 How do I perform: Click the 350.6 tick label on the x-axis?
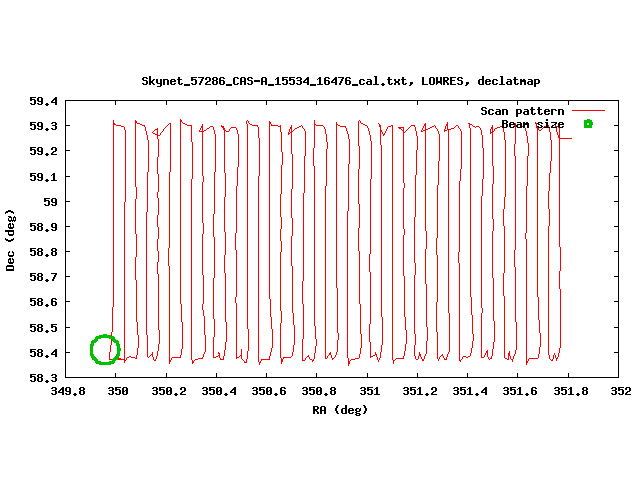(269, 393)
